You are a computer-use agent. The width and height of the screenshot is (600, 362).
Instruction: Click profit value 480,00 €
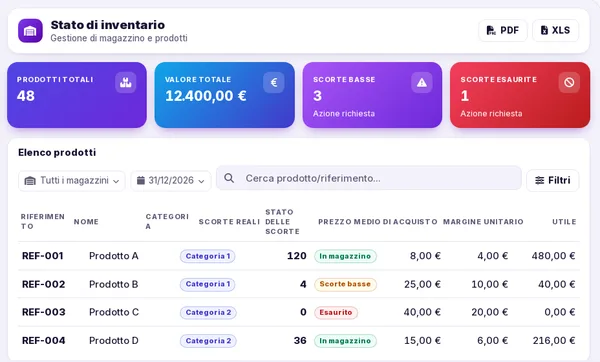click(x=553, y=256)
